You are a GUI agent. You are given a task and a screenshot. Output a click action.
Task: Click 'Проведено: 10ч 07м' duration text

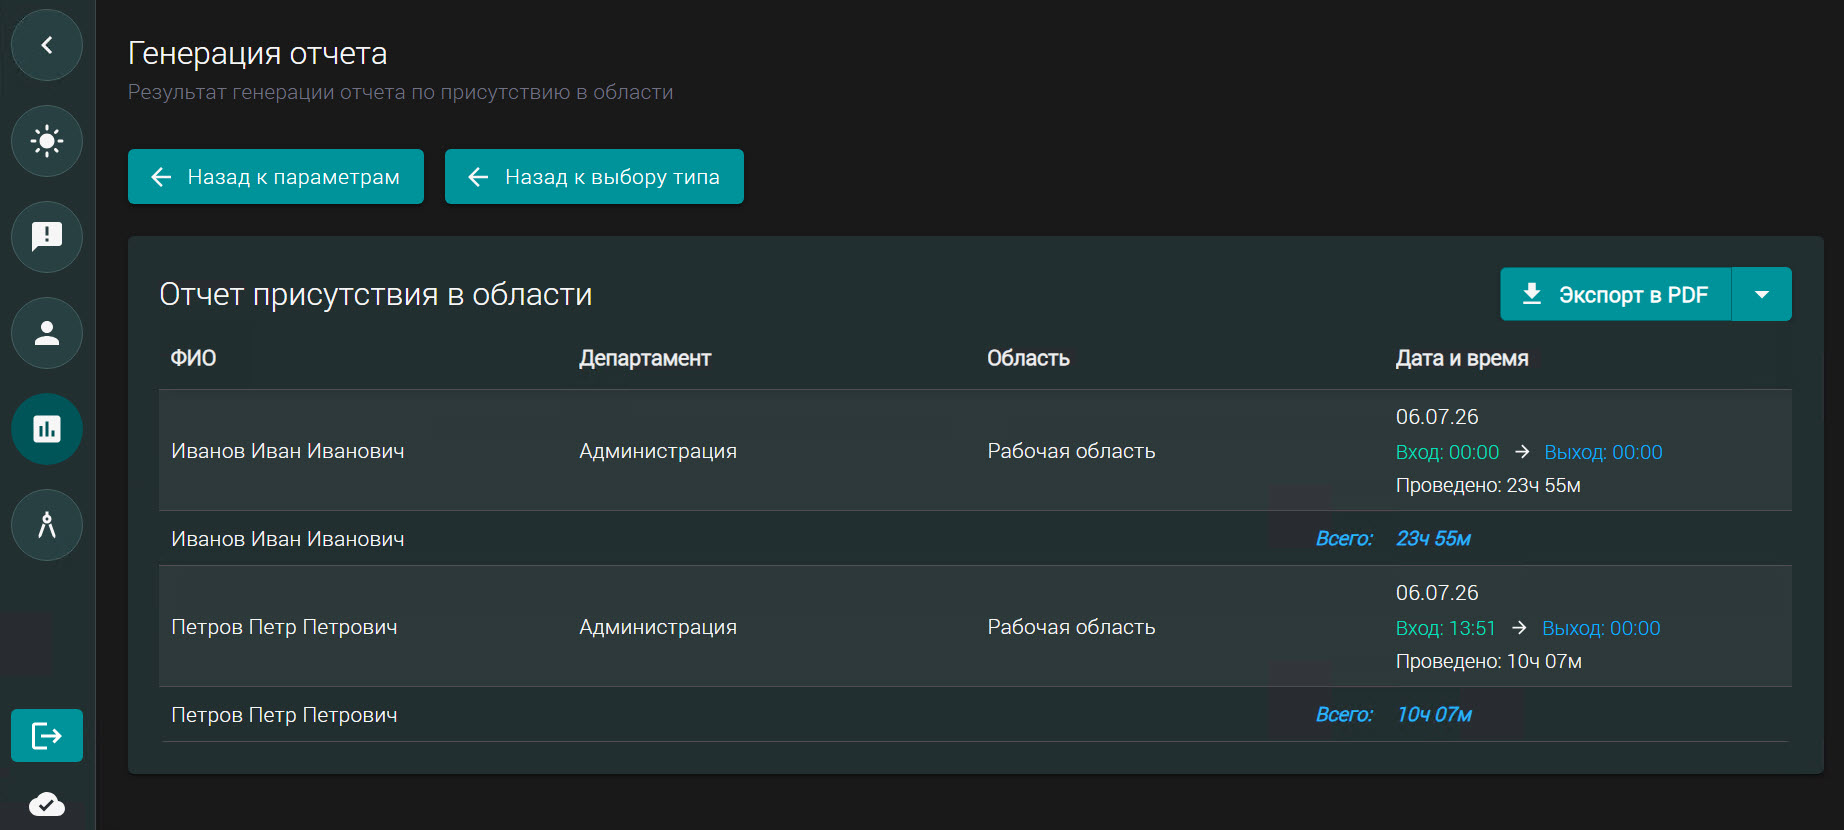pos(1488,661)
